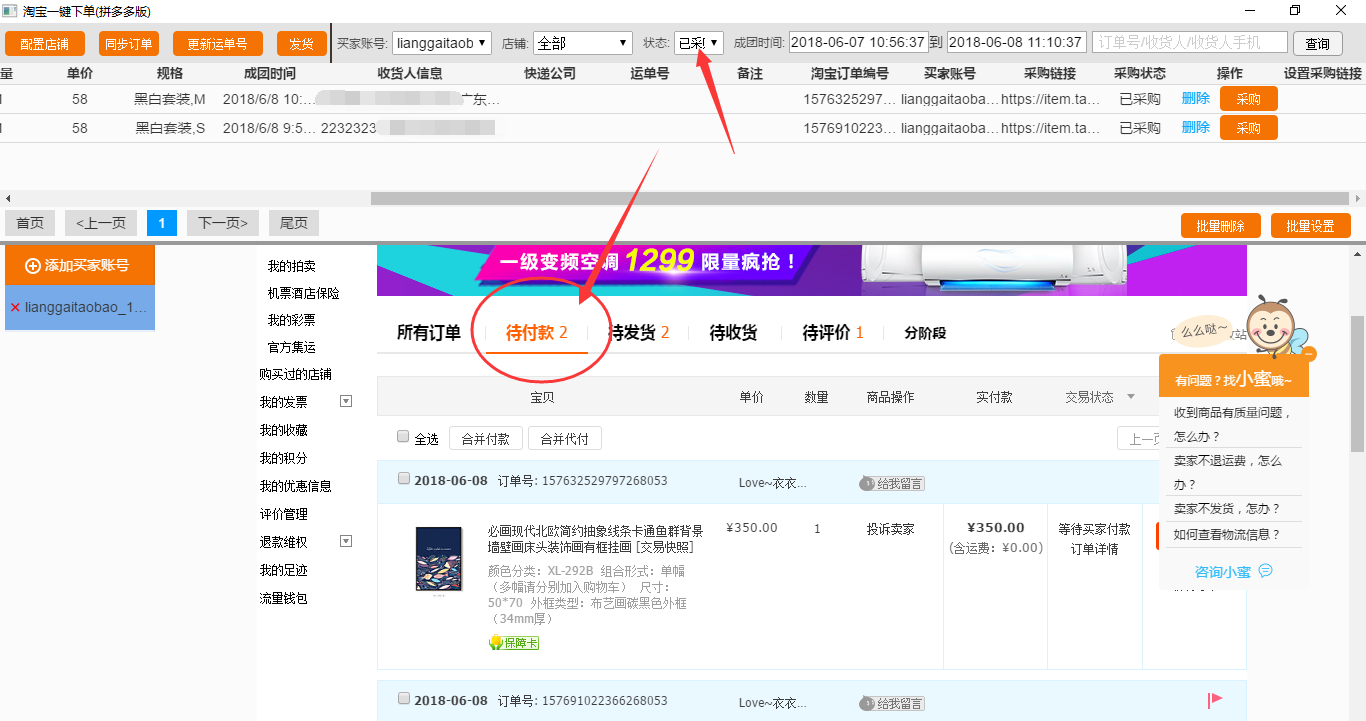1366x721 pixels.
Task: Click the scrollbar right arrow
Action: pos(1359,198)
